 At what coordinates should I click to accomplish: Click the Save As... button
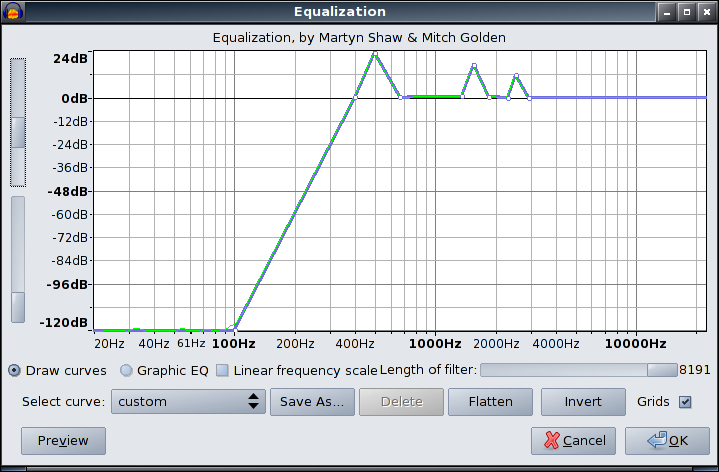(311, 402)
